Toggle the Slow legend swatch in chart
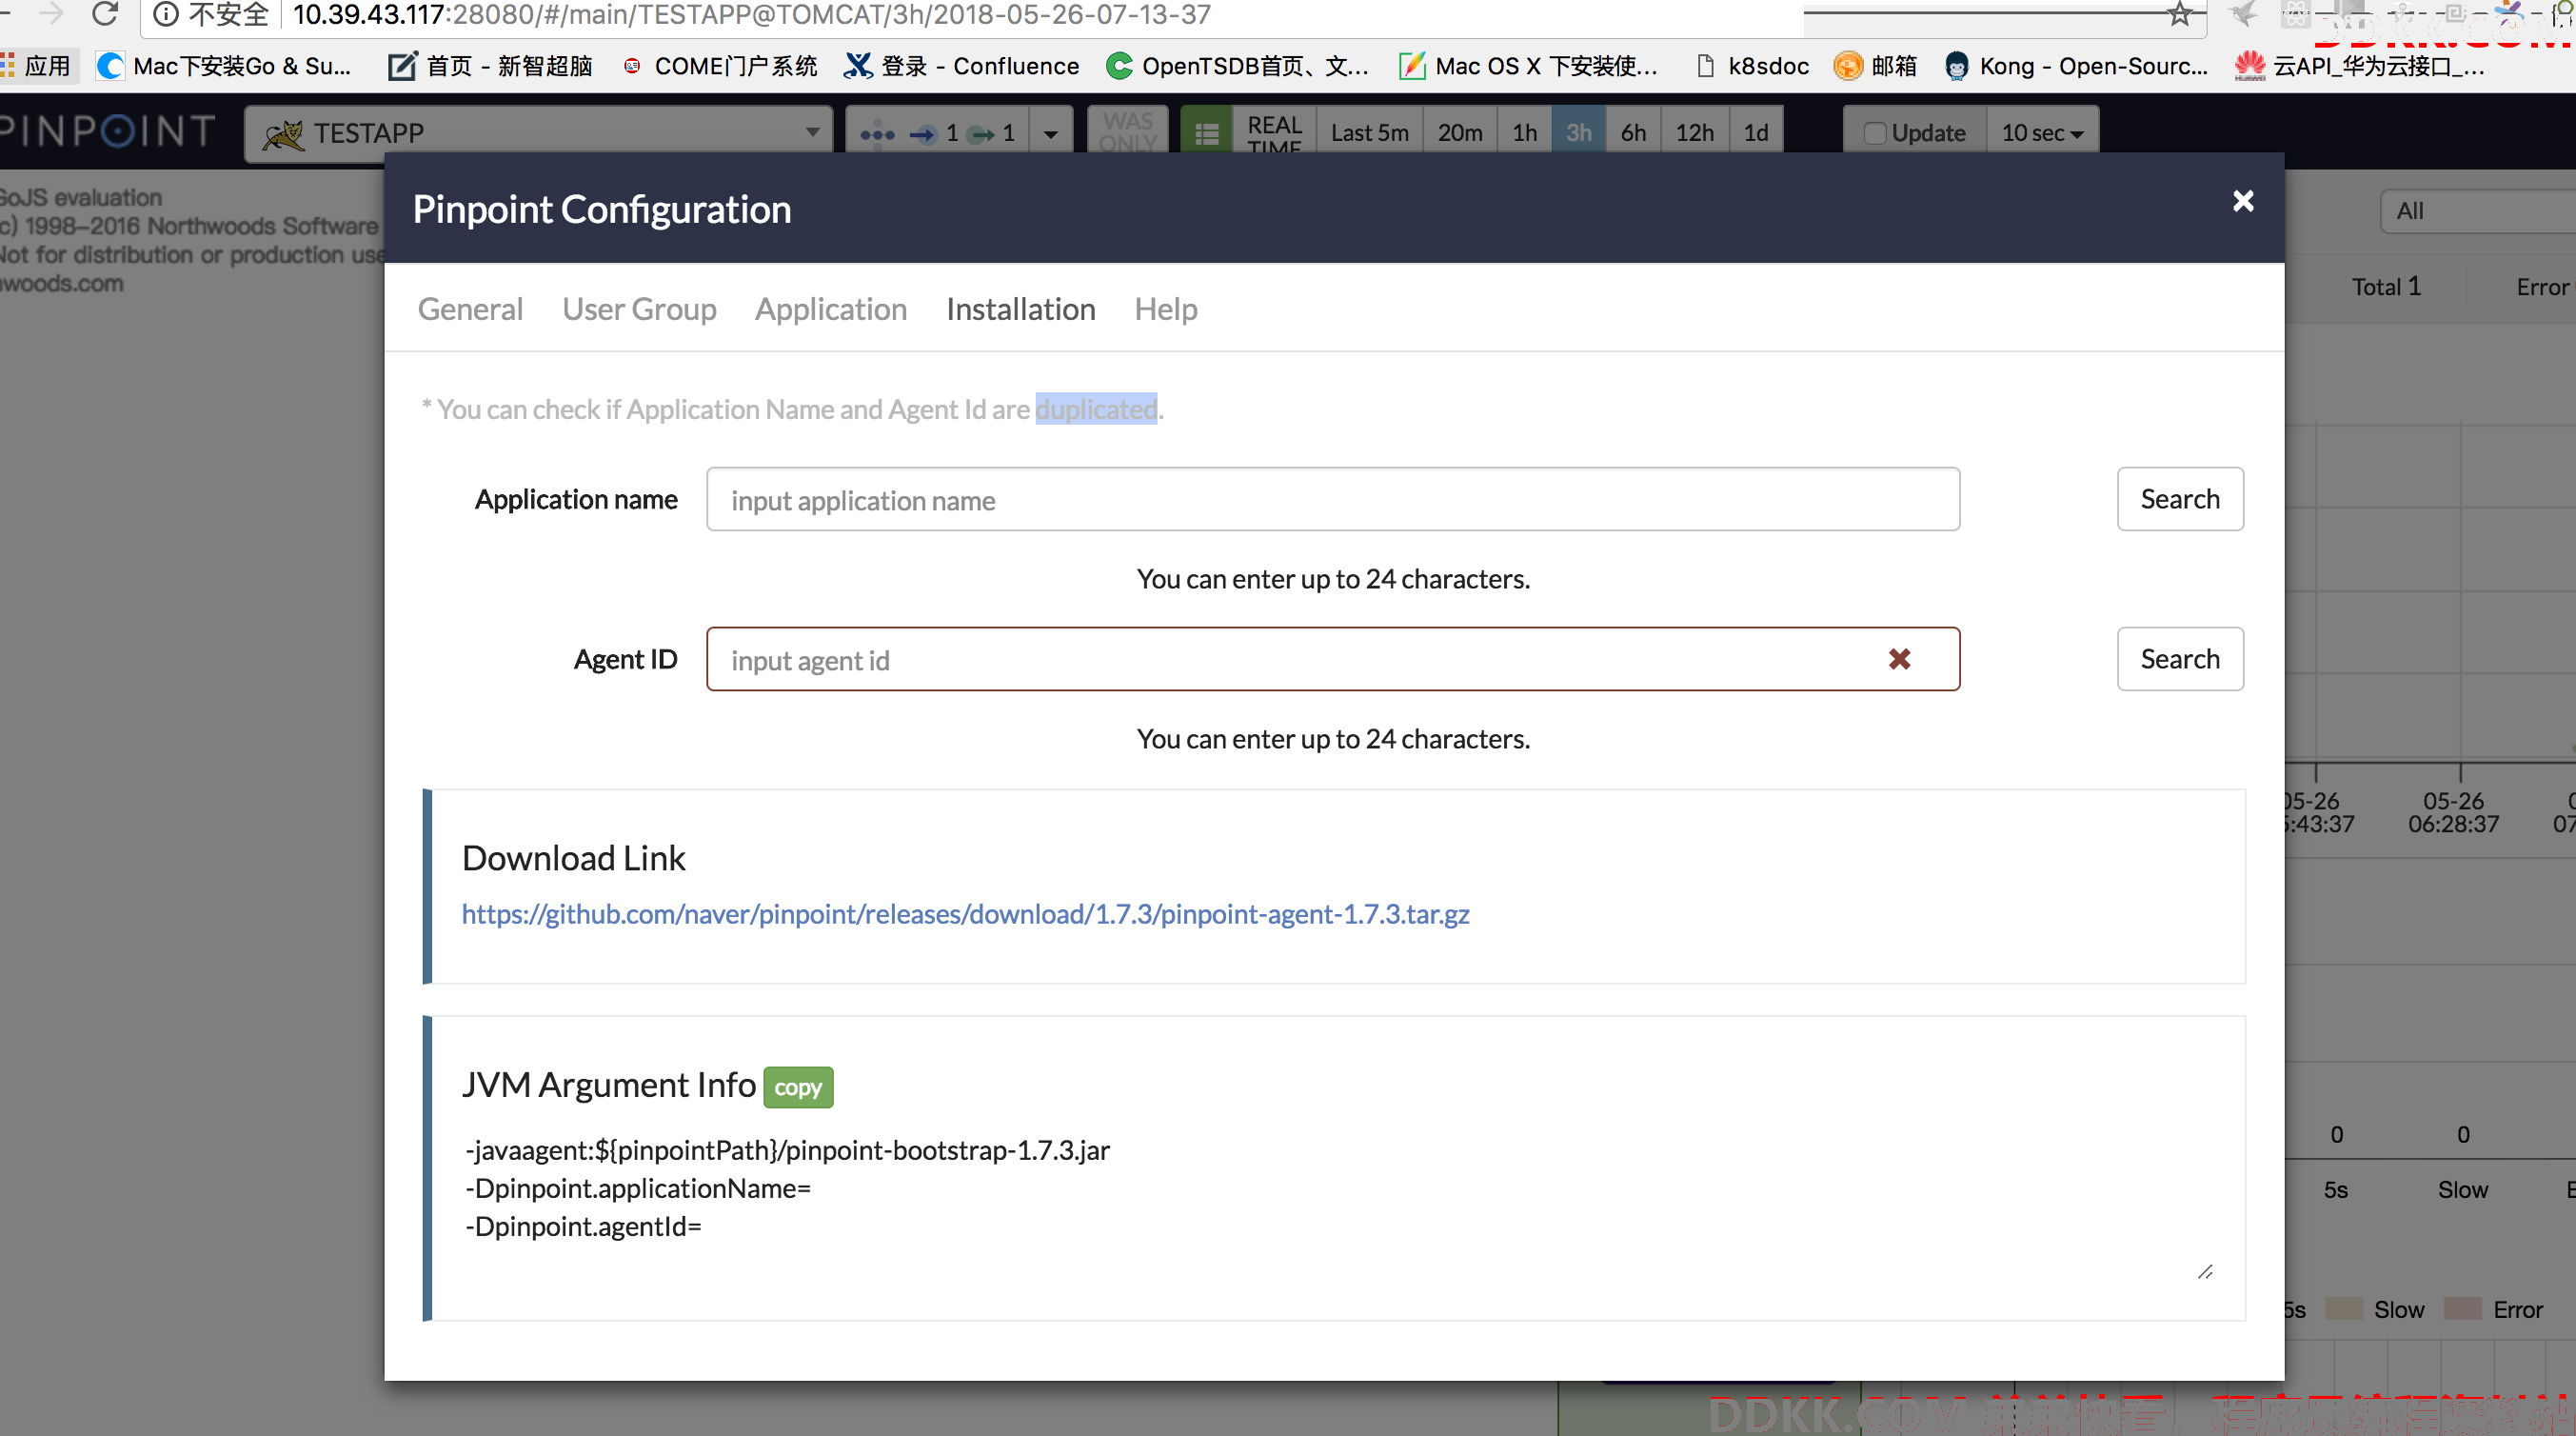Viewport: 2576px width, 1436px height. tap(2343, 1309)
